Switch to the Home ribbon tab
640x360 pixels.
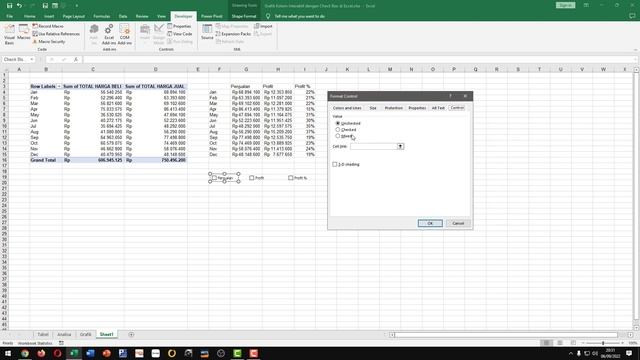point(29,16)
